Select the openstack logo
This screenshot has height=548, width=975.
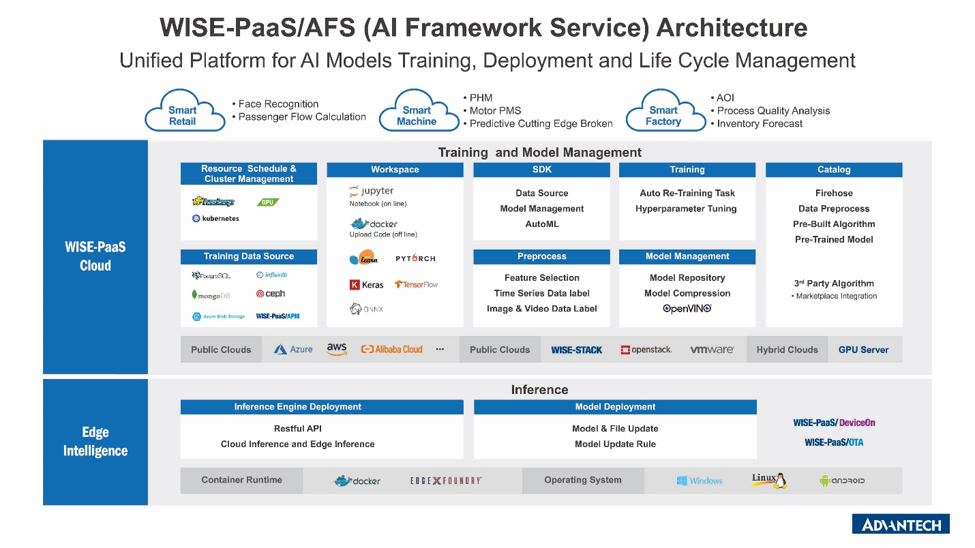click(x=646, y=350)
